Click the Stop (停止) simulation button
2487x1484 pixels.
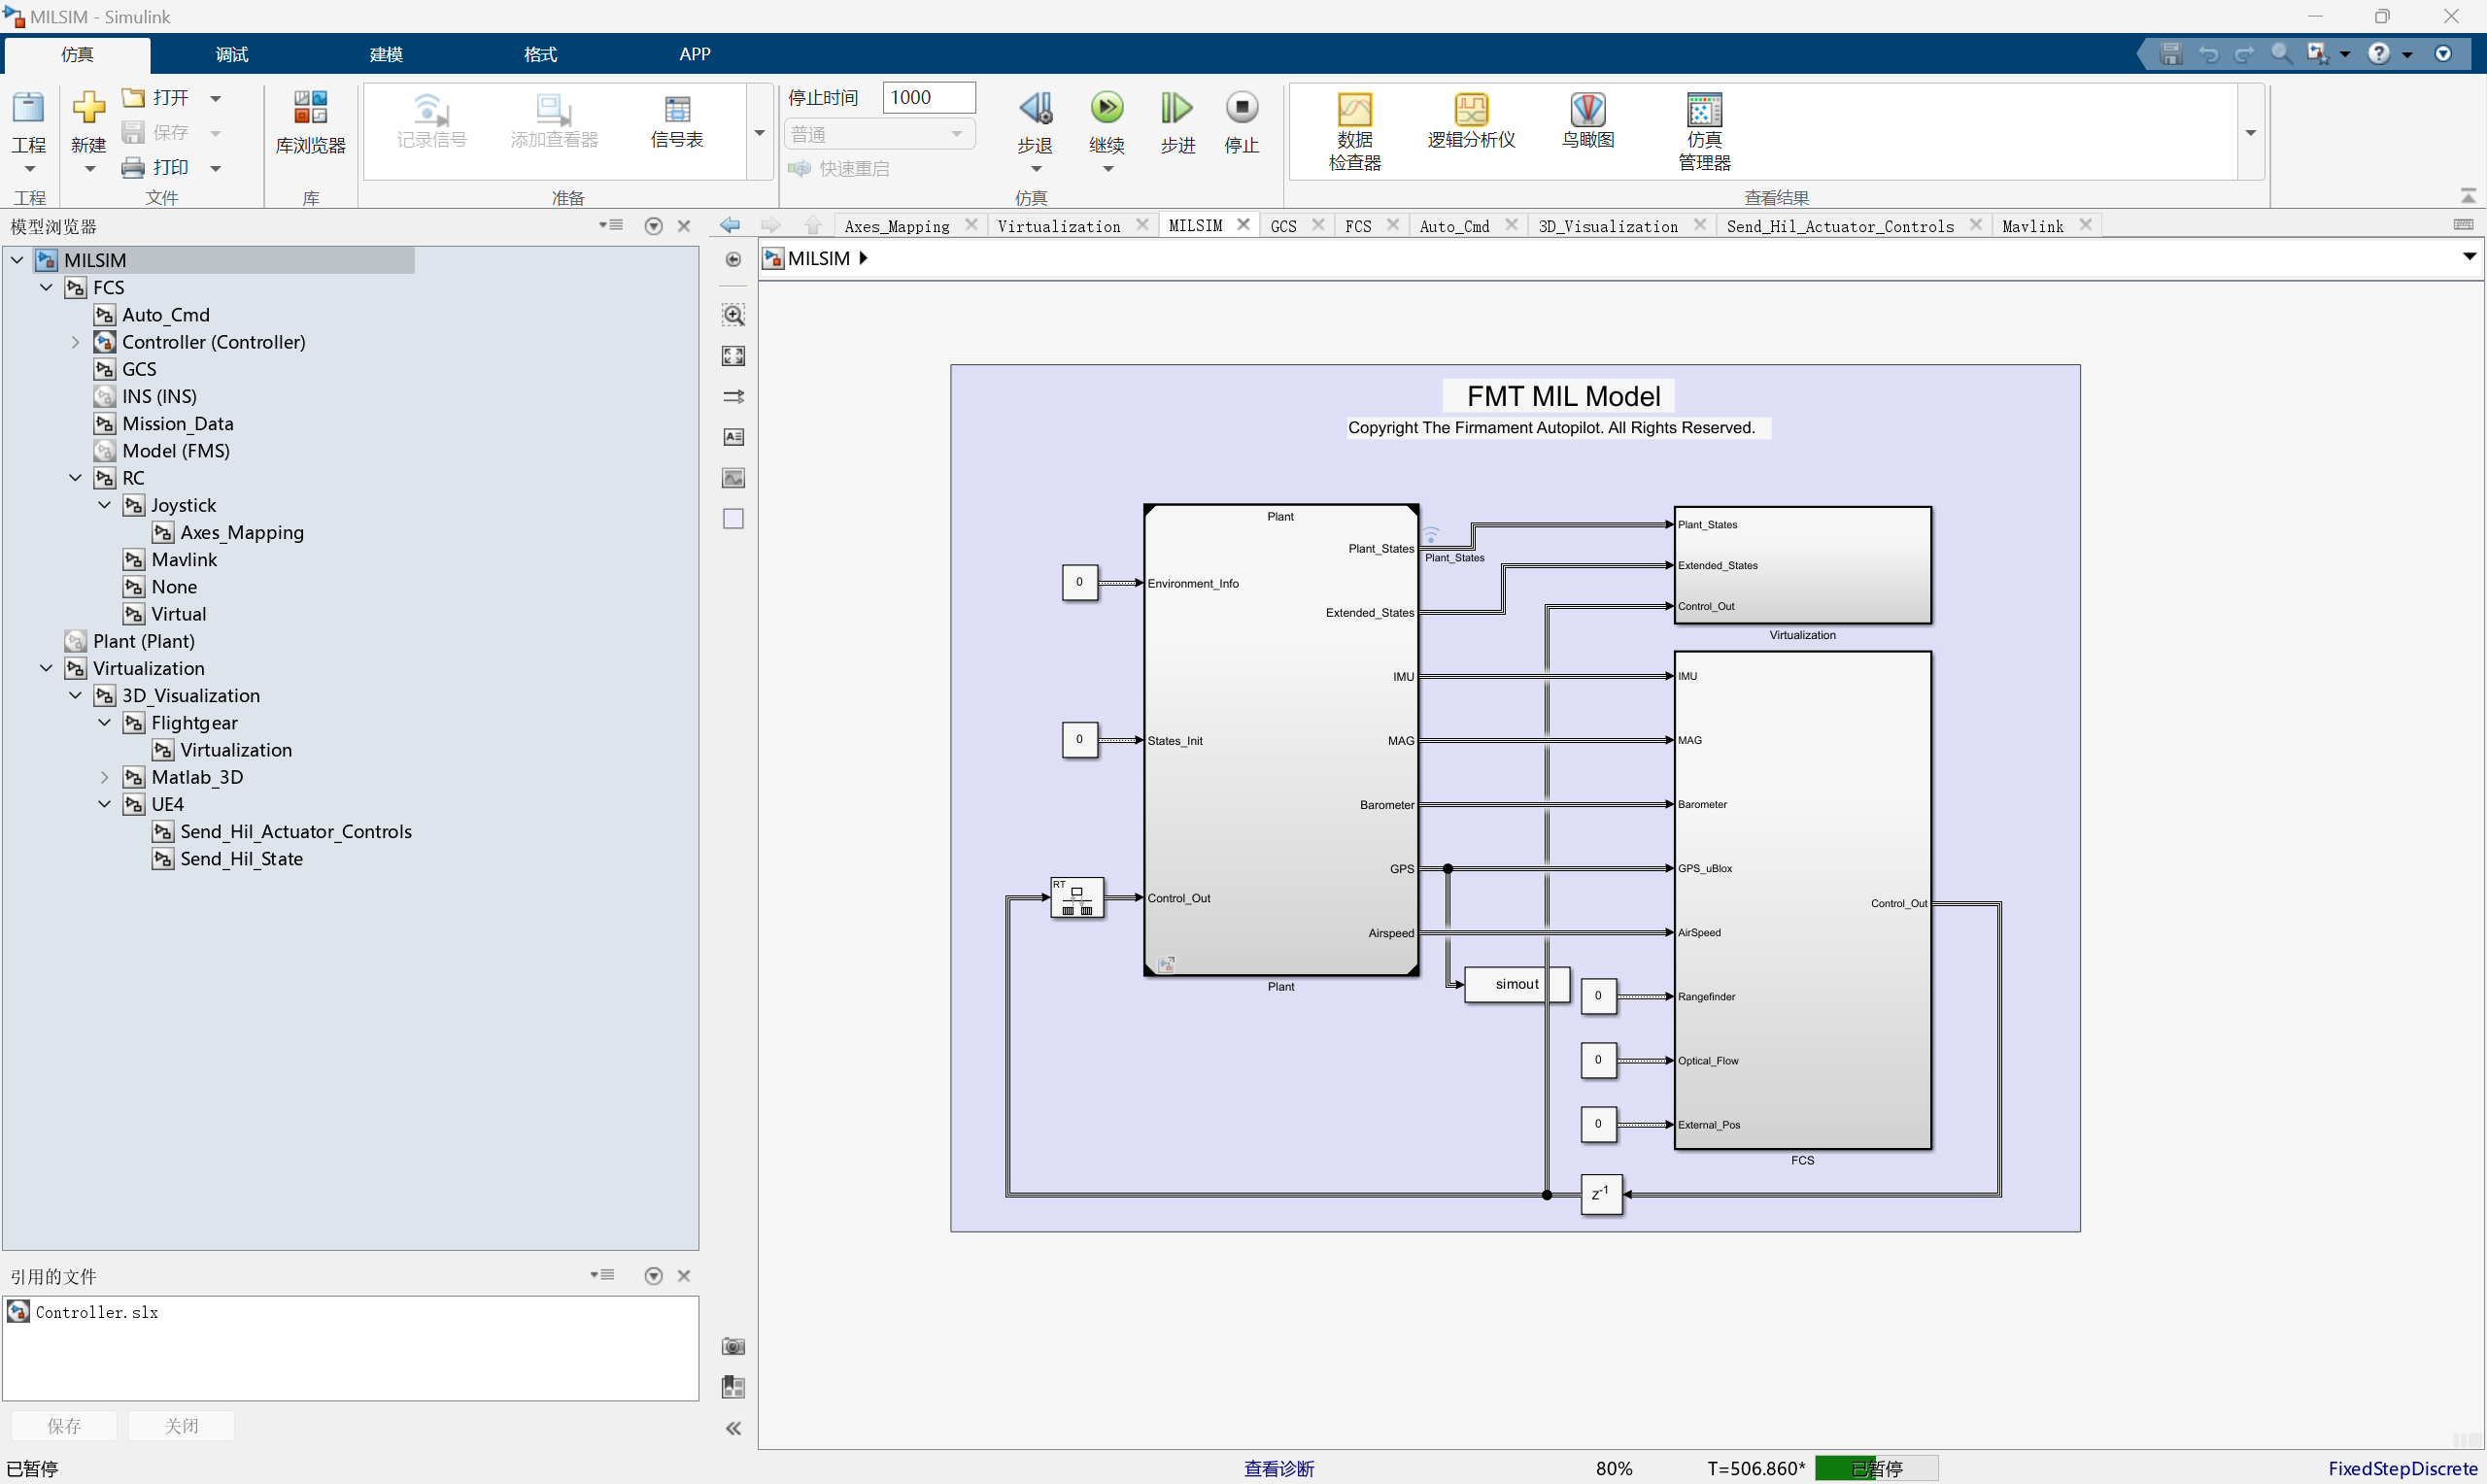pos(1241,122)
